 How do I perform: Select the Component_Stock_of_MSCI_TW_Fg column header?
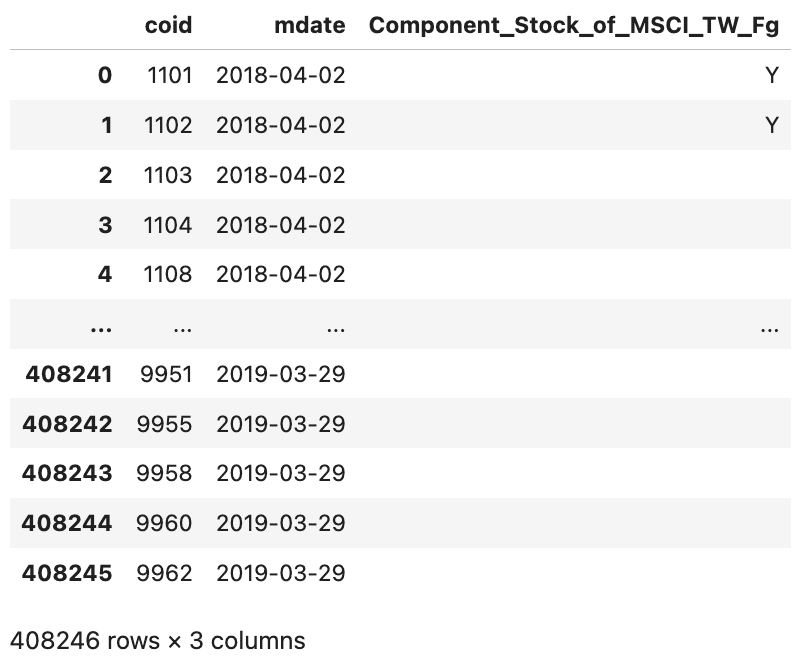(x=573, y=26)
